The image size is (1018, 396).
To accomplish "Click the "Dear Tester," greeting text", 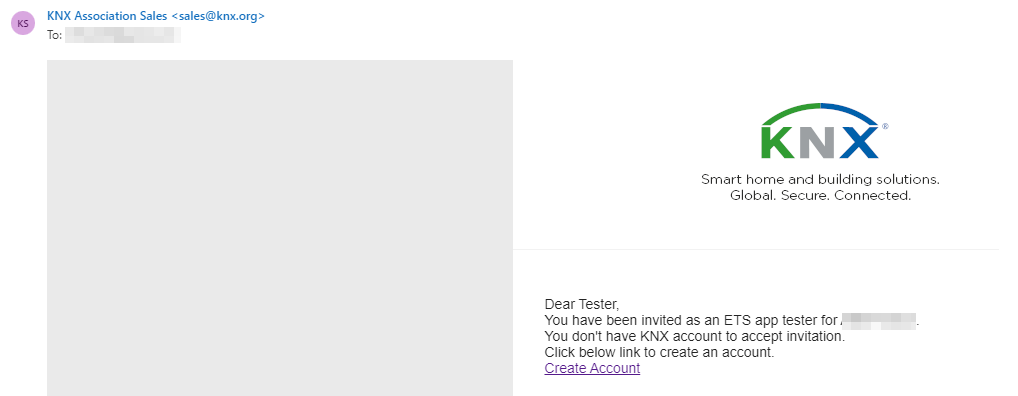I will pos(582,304).
